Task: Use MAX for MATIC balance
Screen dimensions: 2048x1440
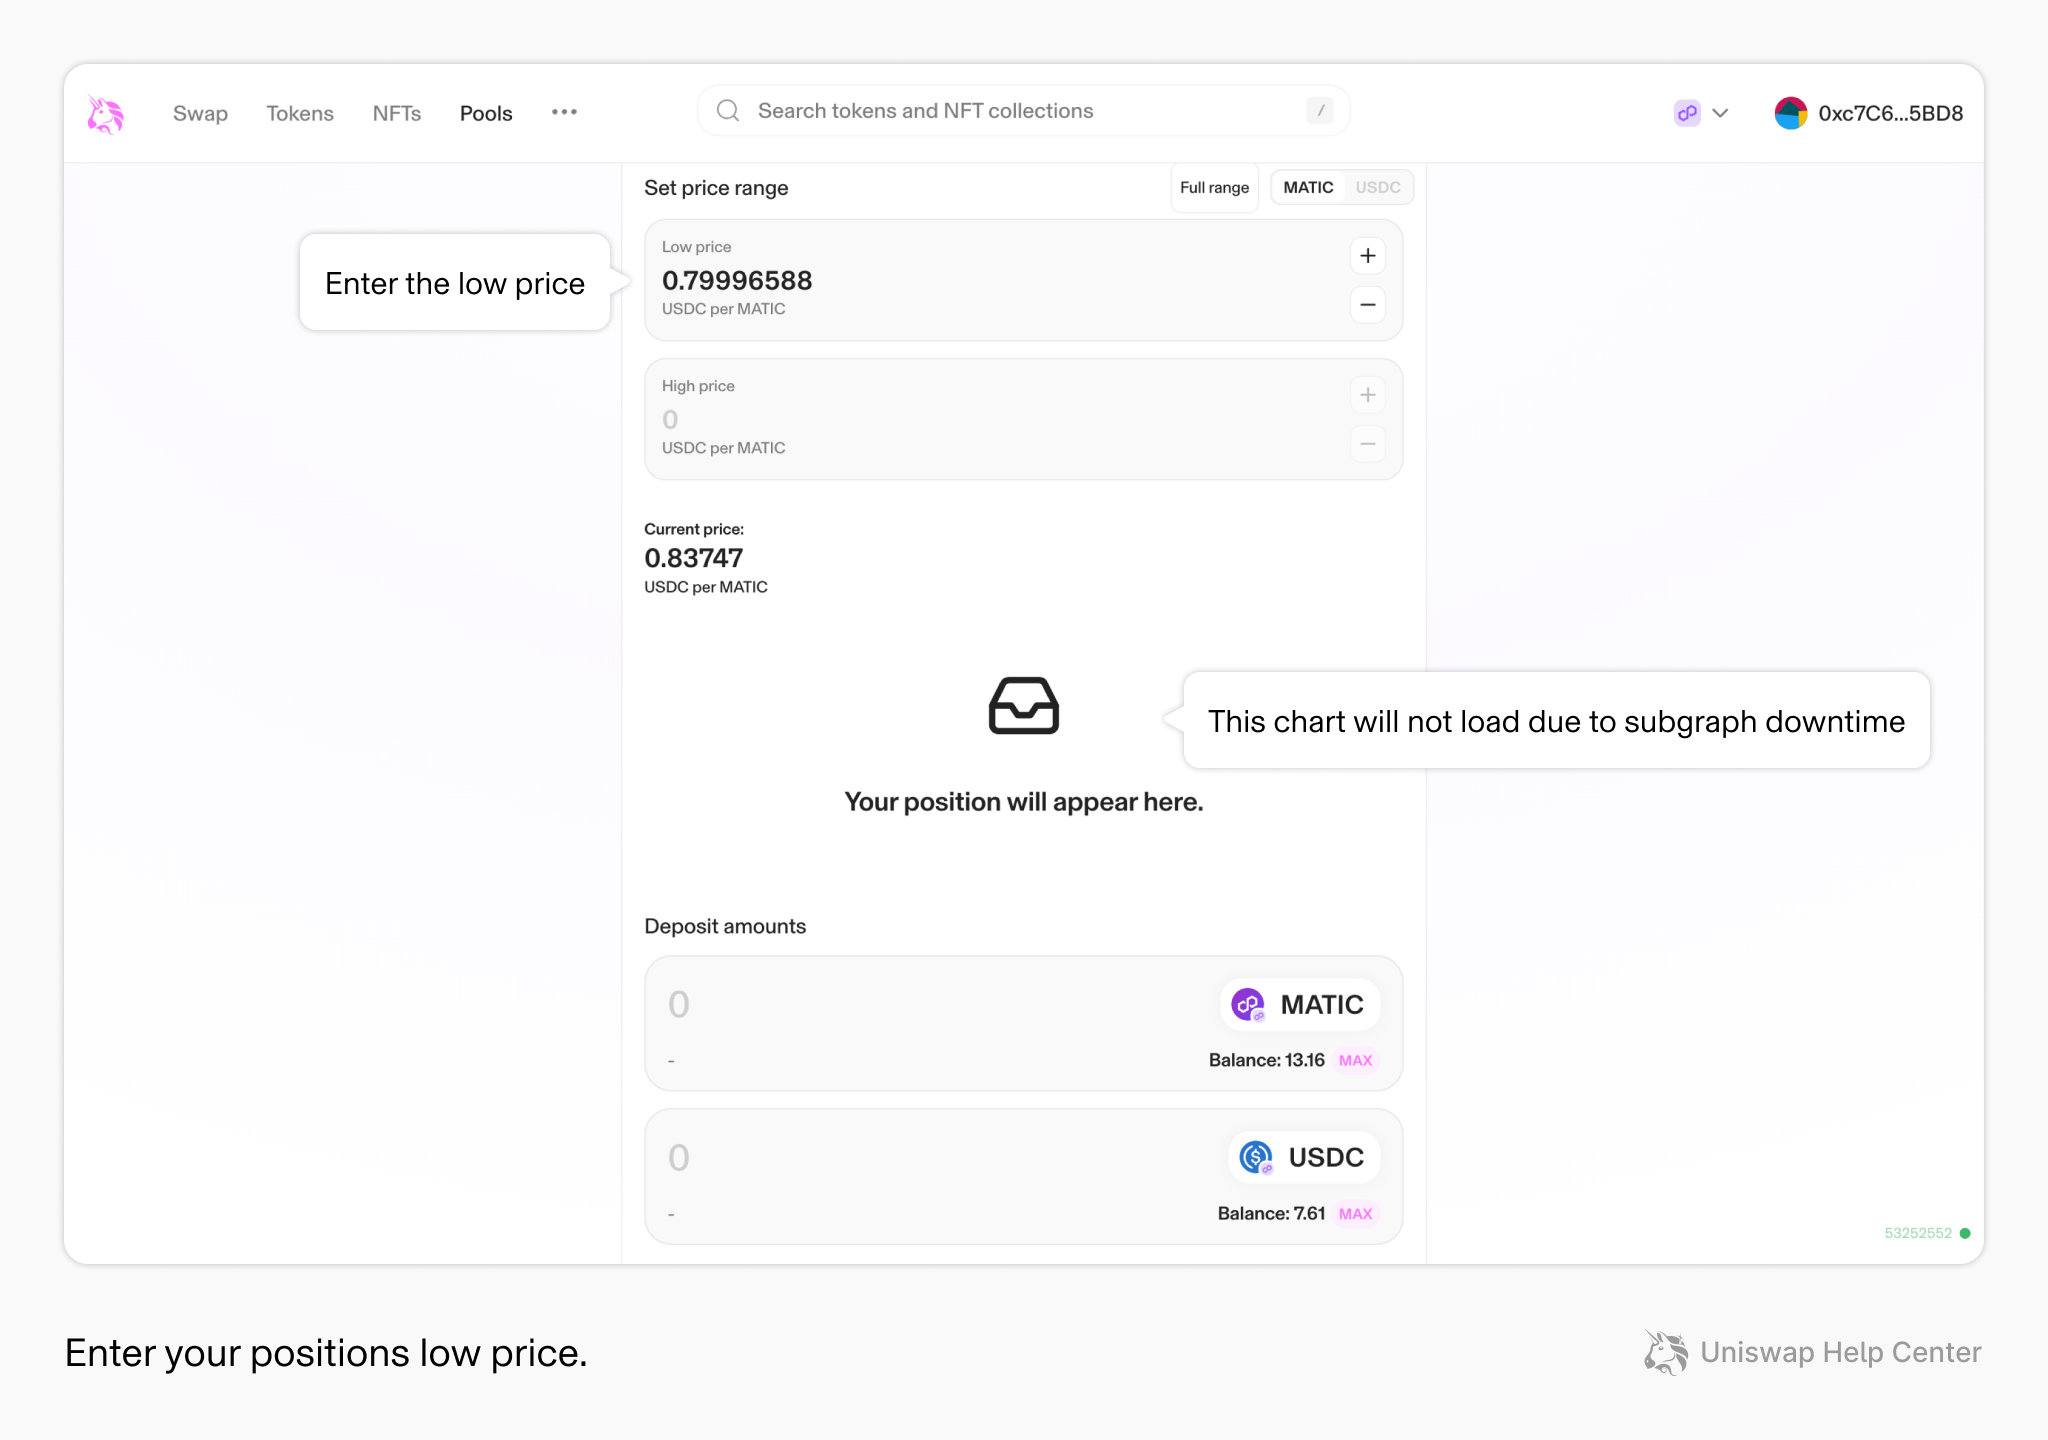Action: (1356, 1061)
